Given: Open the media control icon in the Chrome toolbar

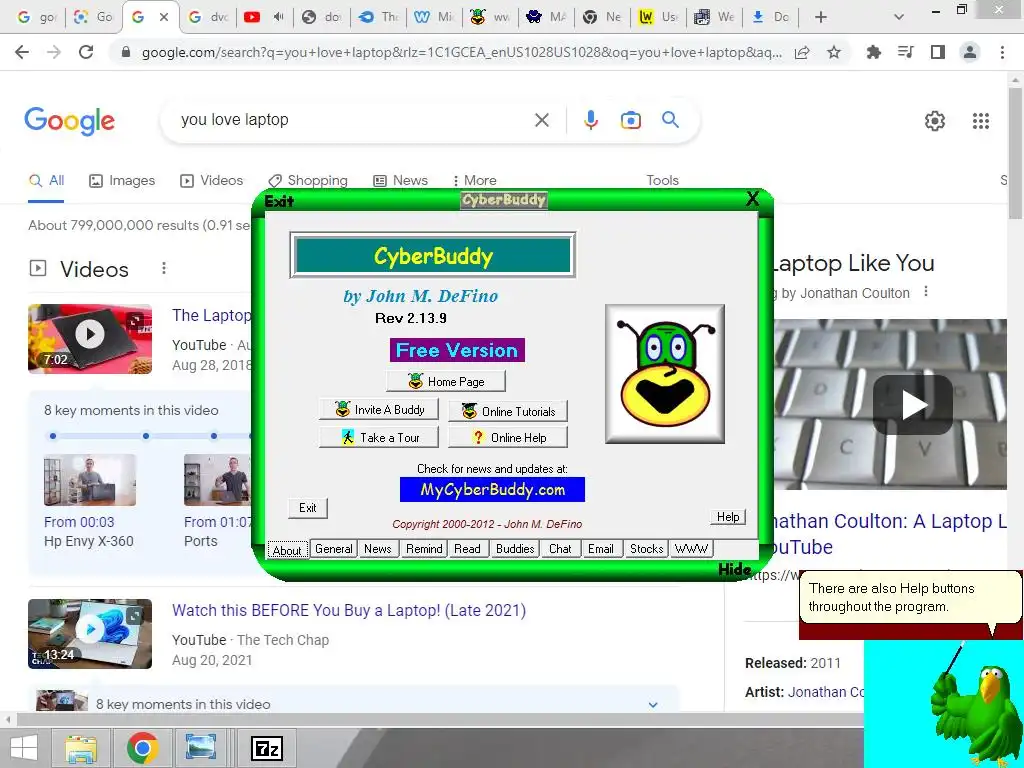Looking at the screenshot, I should point(905,52).
